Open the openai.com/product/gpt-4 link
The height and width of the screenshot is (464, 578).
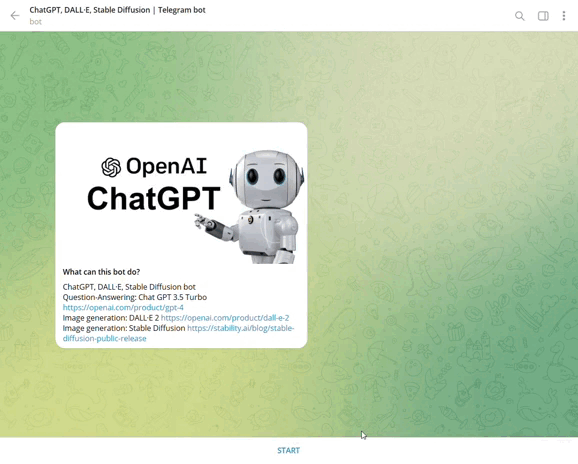pyautogui.click(x=123, y=307)
